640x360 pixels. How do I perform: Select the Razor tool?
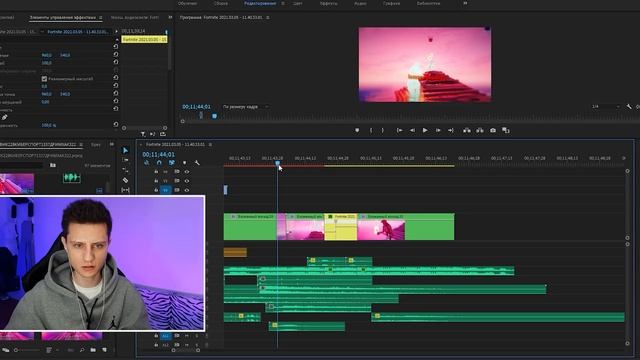125,180
